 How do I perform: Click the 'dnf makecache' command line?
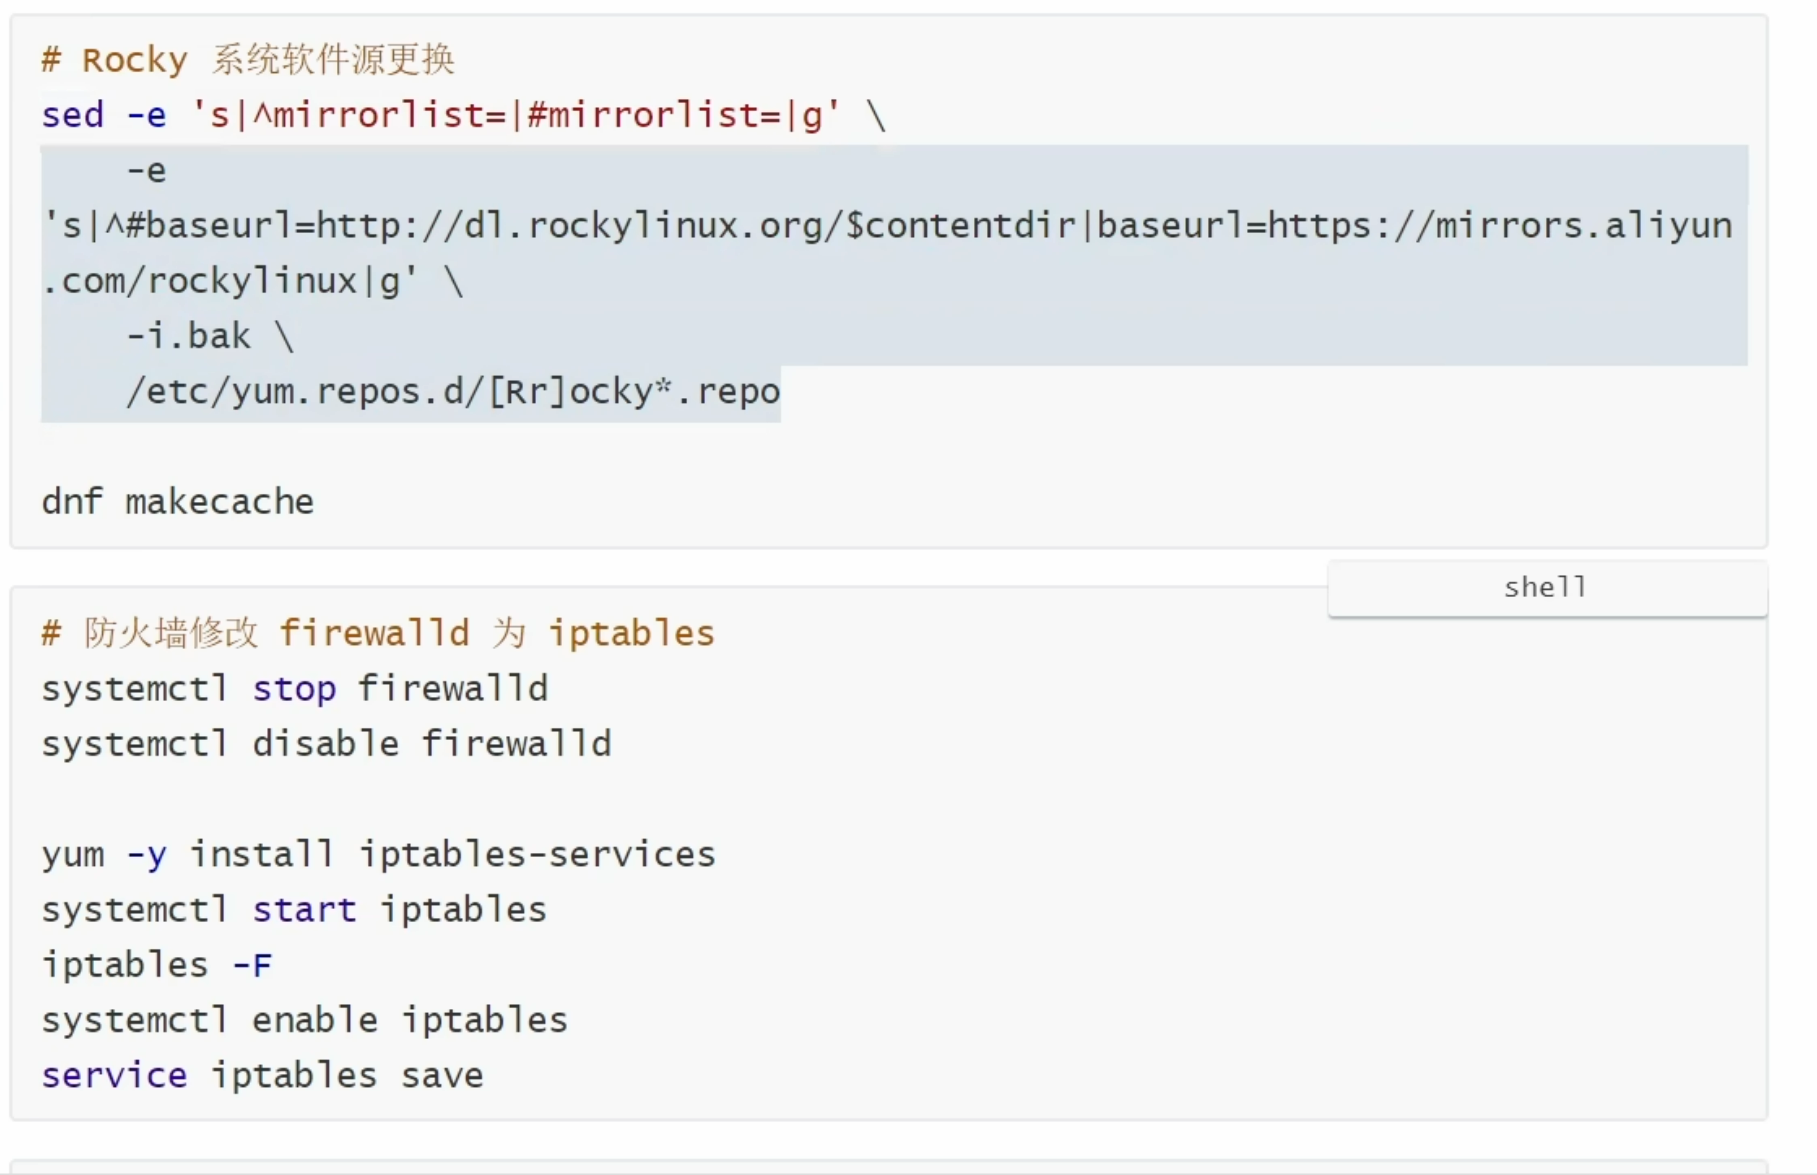click(x=178, y=501)
